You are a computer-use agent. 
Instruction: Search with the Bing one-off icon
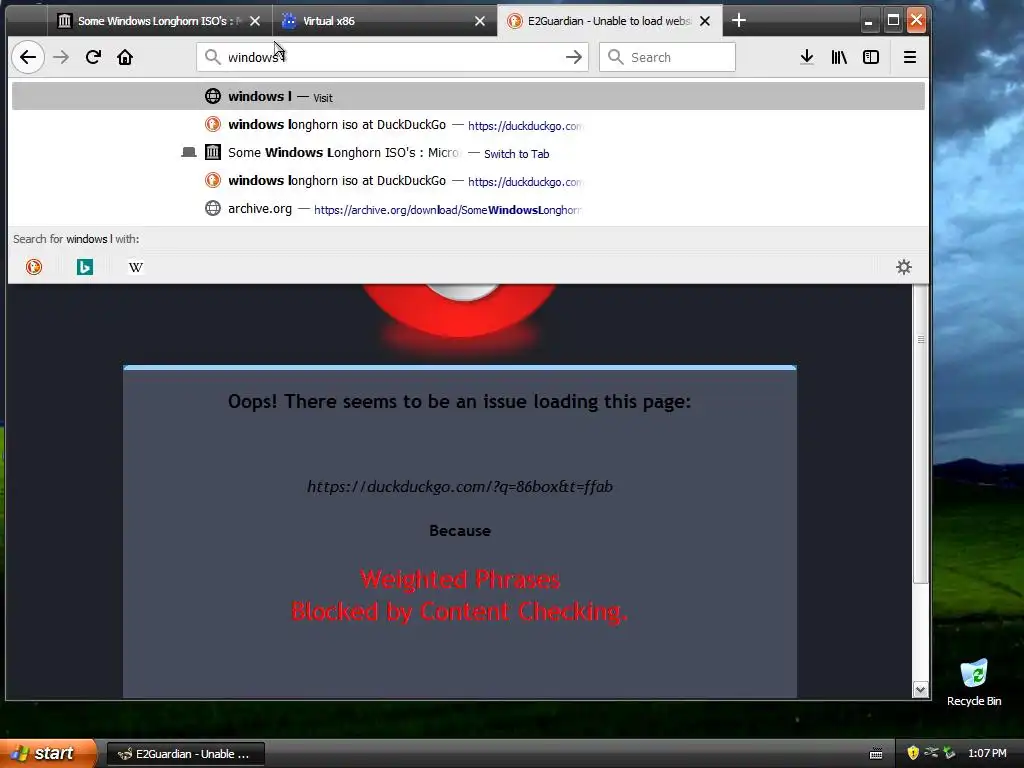click(85, 267)
